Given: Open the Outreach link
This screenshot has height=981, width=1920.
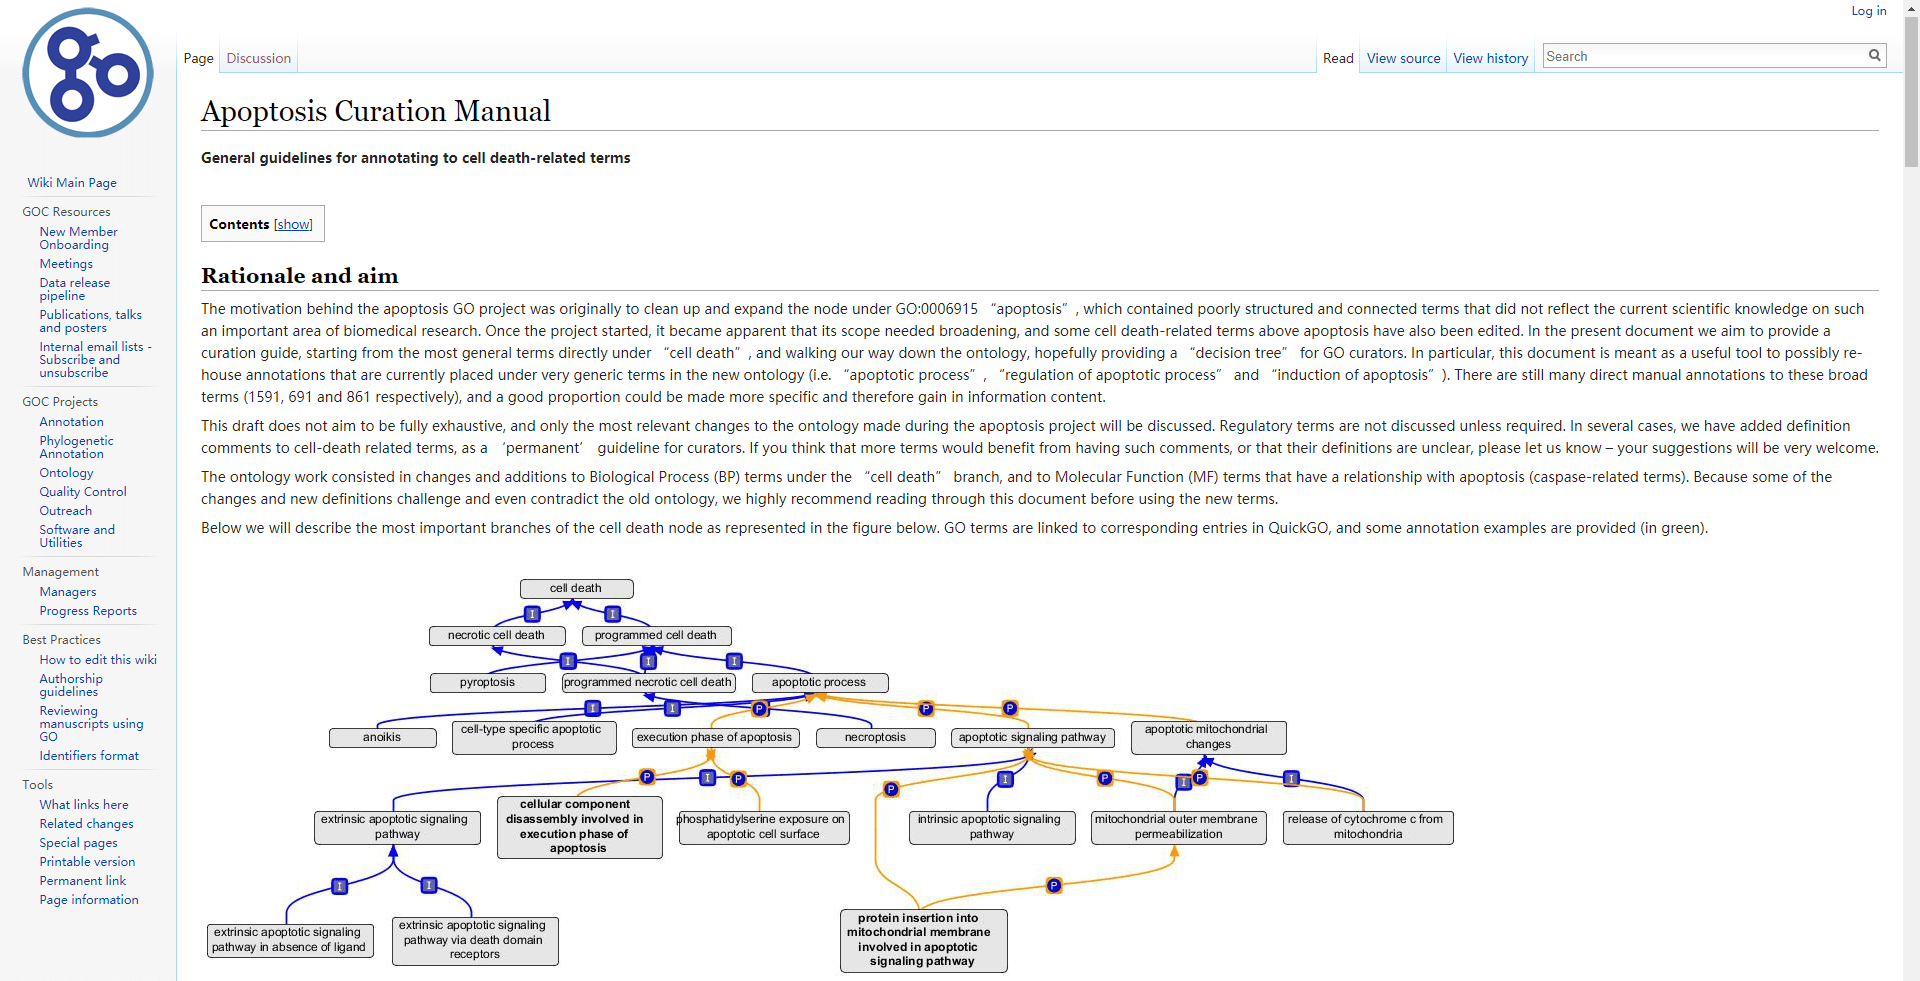Looking at the screenshot, I should coord(65,511).
